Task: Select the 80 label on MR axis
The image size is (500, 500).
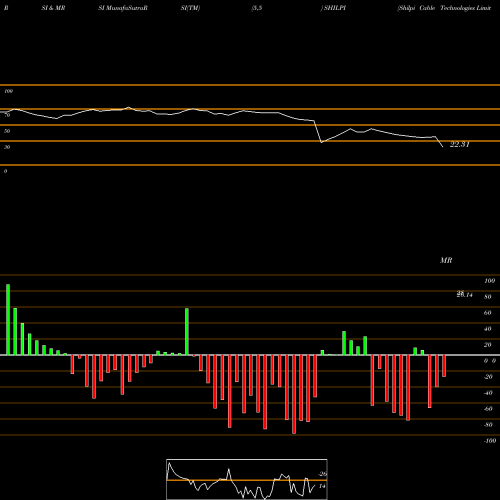Action: pos(488,297)
